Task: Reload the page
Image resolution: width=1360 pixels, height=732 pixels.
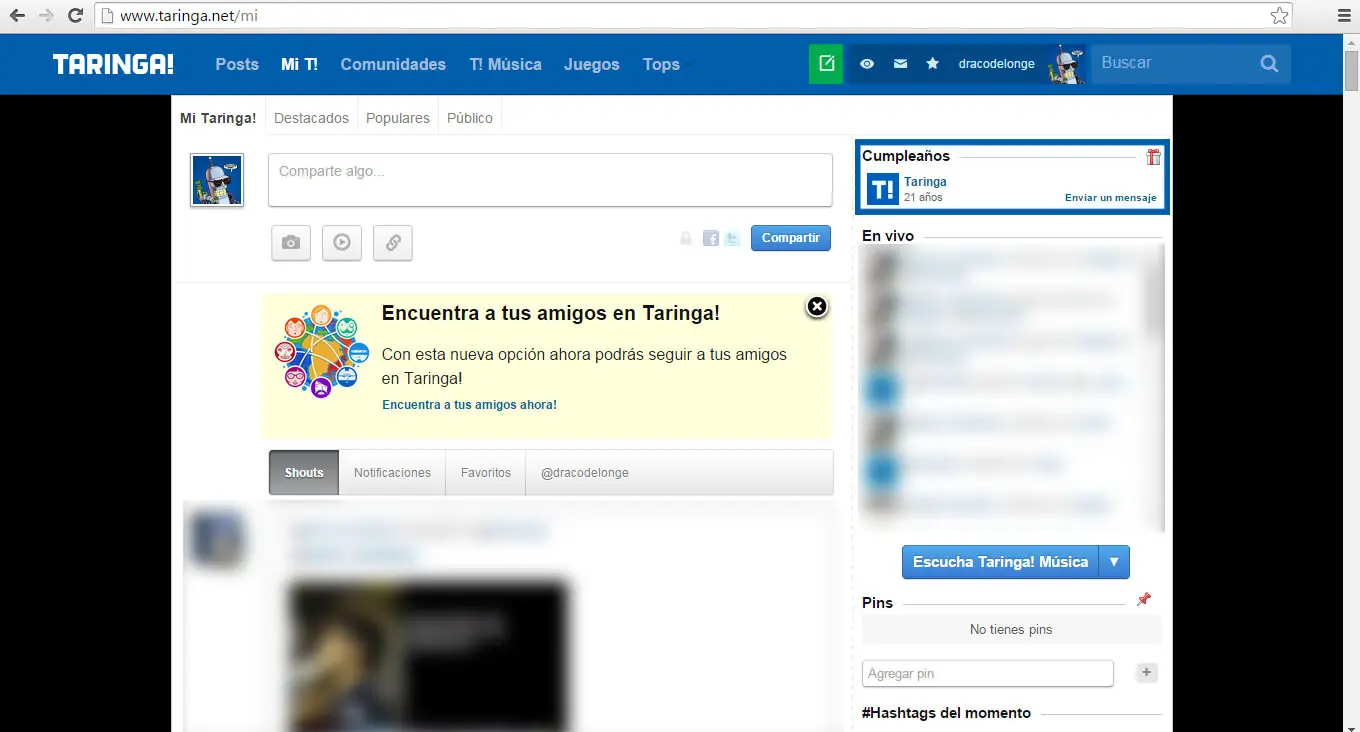Action: pyautogui.click(x=75, y=16)
